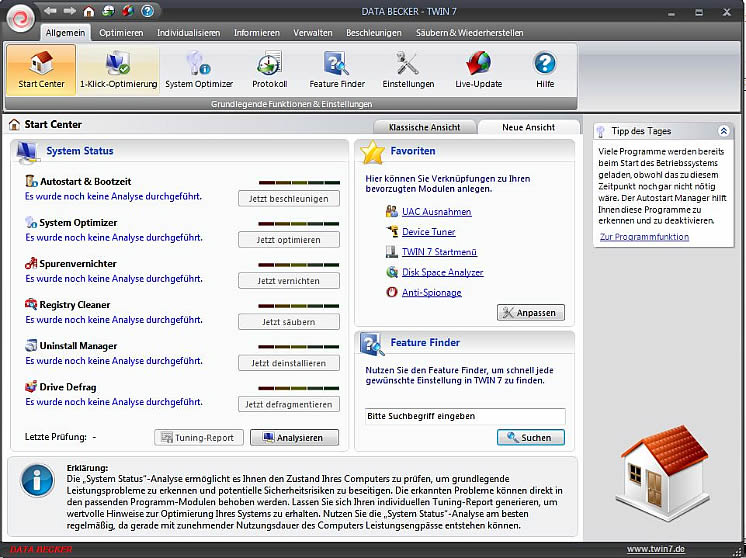Switch to the Allgemein tab
Viewport: 746px width, 558px height.
pos(66,32)
